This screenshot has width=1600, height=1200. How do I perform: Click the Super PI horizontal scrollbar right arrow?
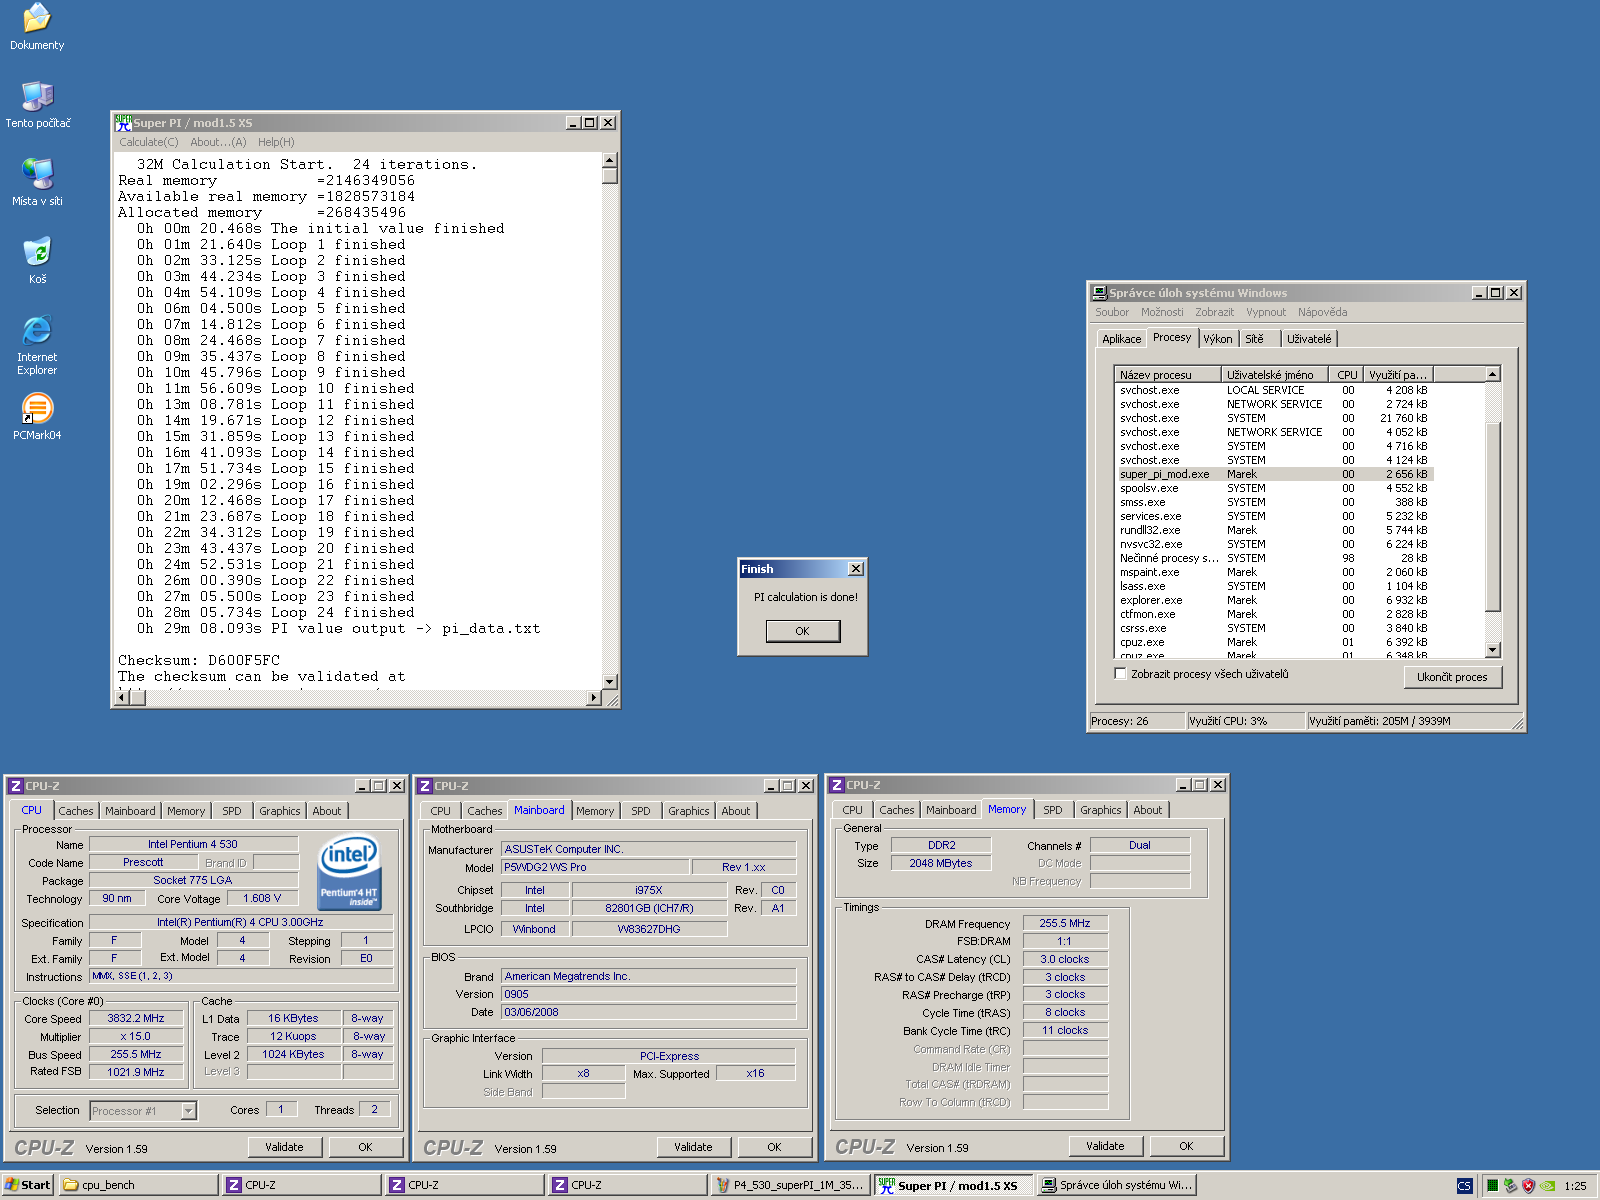coord(594,698)
